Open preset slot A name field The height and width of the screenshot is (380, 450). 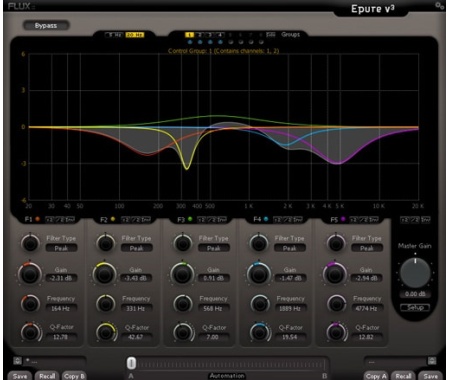(55, 361)
